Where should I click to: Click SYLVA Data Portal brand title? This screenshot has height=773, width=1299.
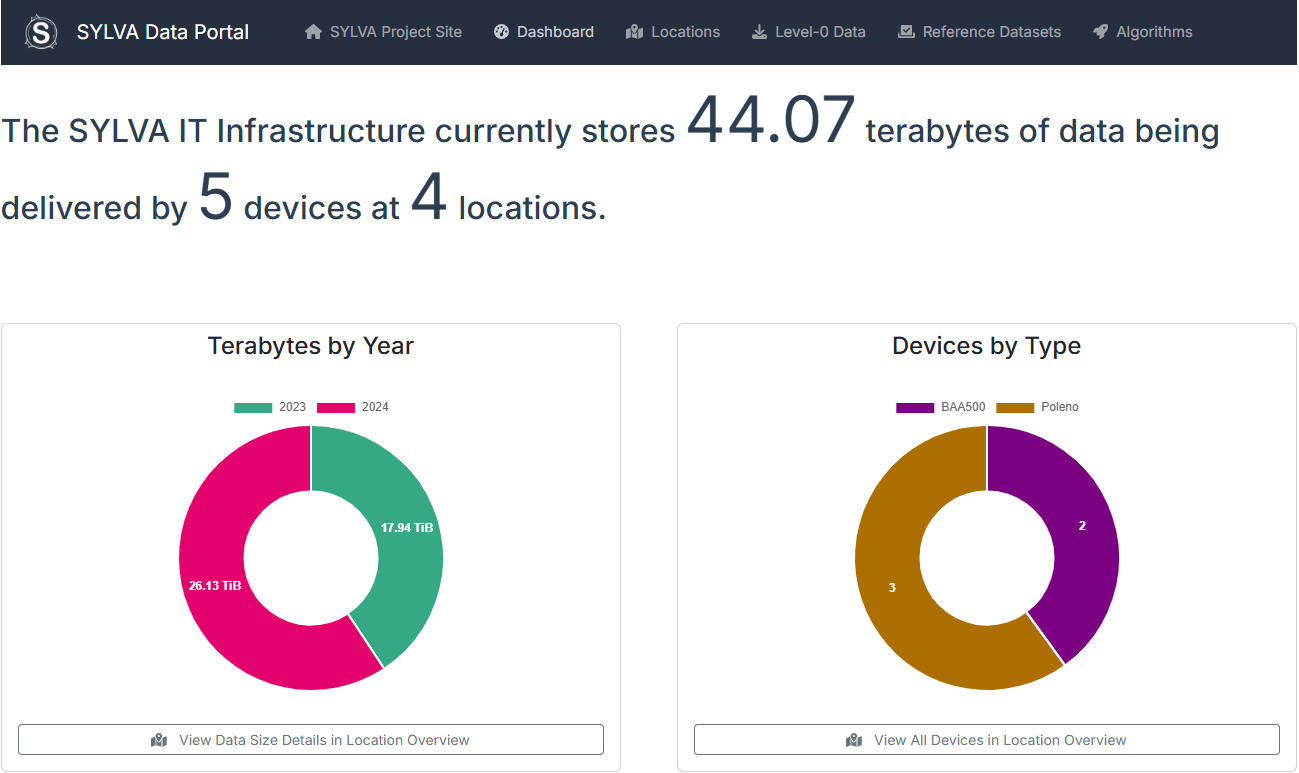(163, 32)
